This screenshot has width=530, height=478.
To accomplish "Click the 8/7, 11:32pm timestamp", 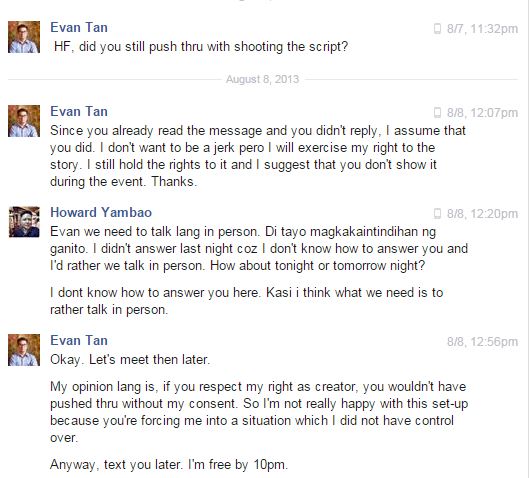I will 482,29.
